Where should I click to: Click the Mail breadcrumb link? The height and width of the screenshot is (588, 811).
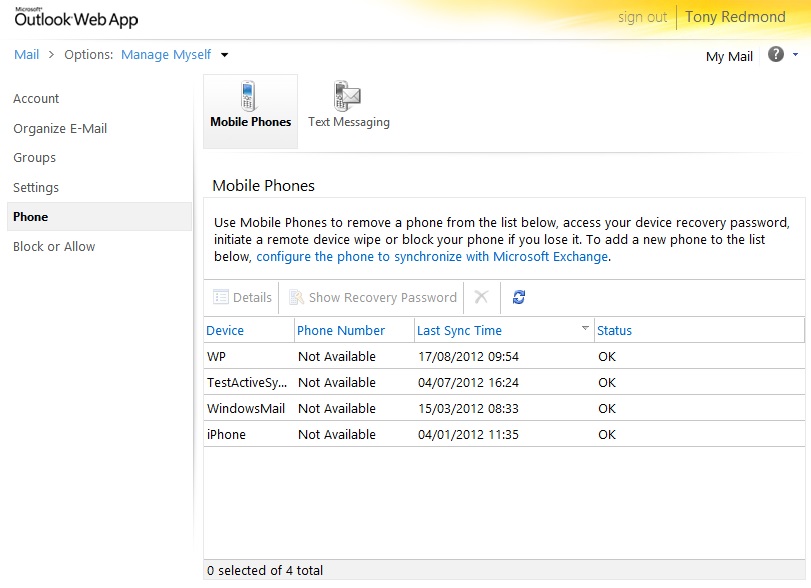click(x=26, y=55)
